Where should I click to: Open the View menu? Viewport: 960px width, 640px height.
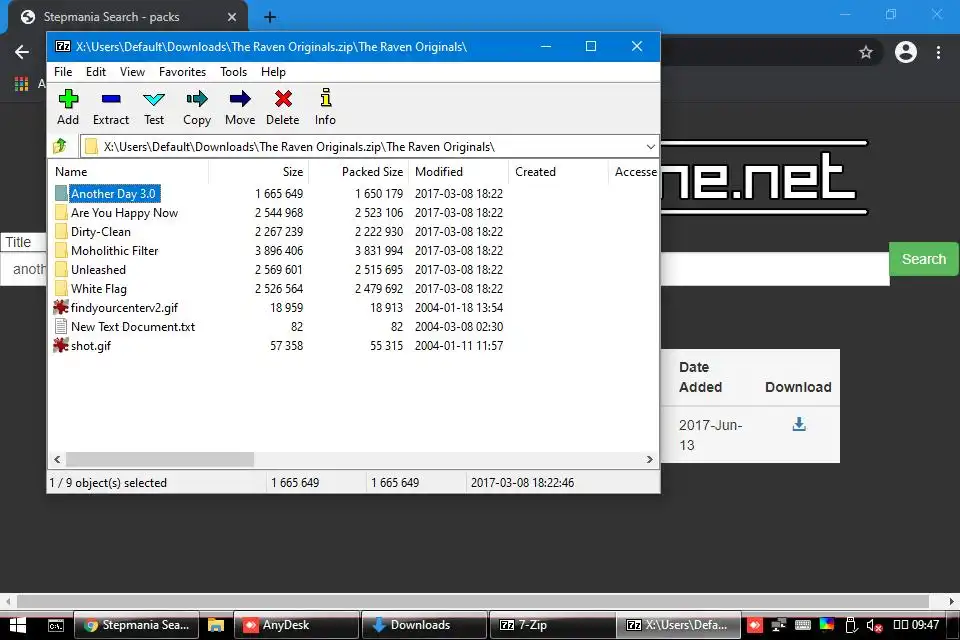(132, 72)
